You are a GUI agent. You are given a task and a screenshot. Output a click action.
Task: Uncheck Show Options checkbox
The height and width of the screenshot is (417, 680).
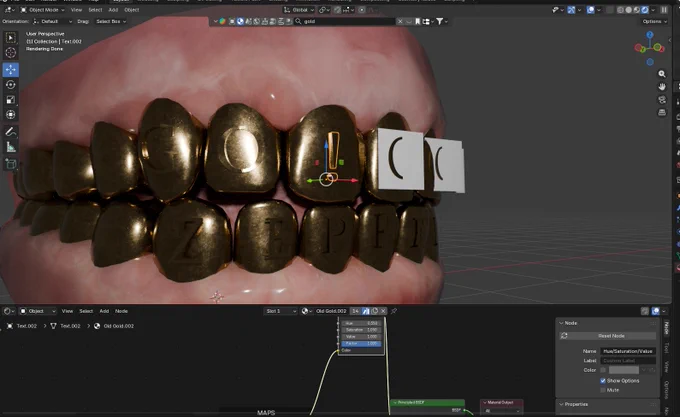click(x=603, y=381)
